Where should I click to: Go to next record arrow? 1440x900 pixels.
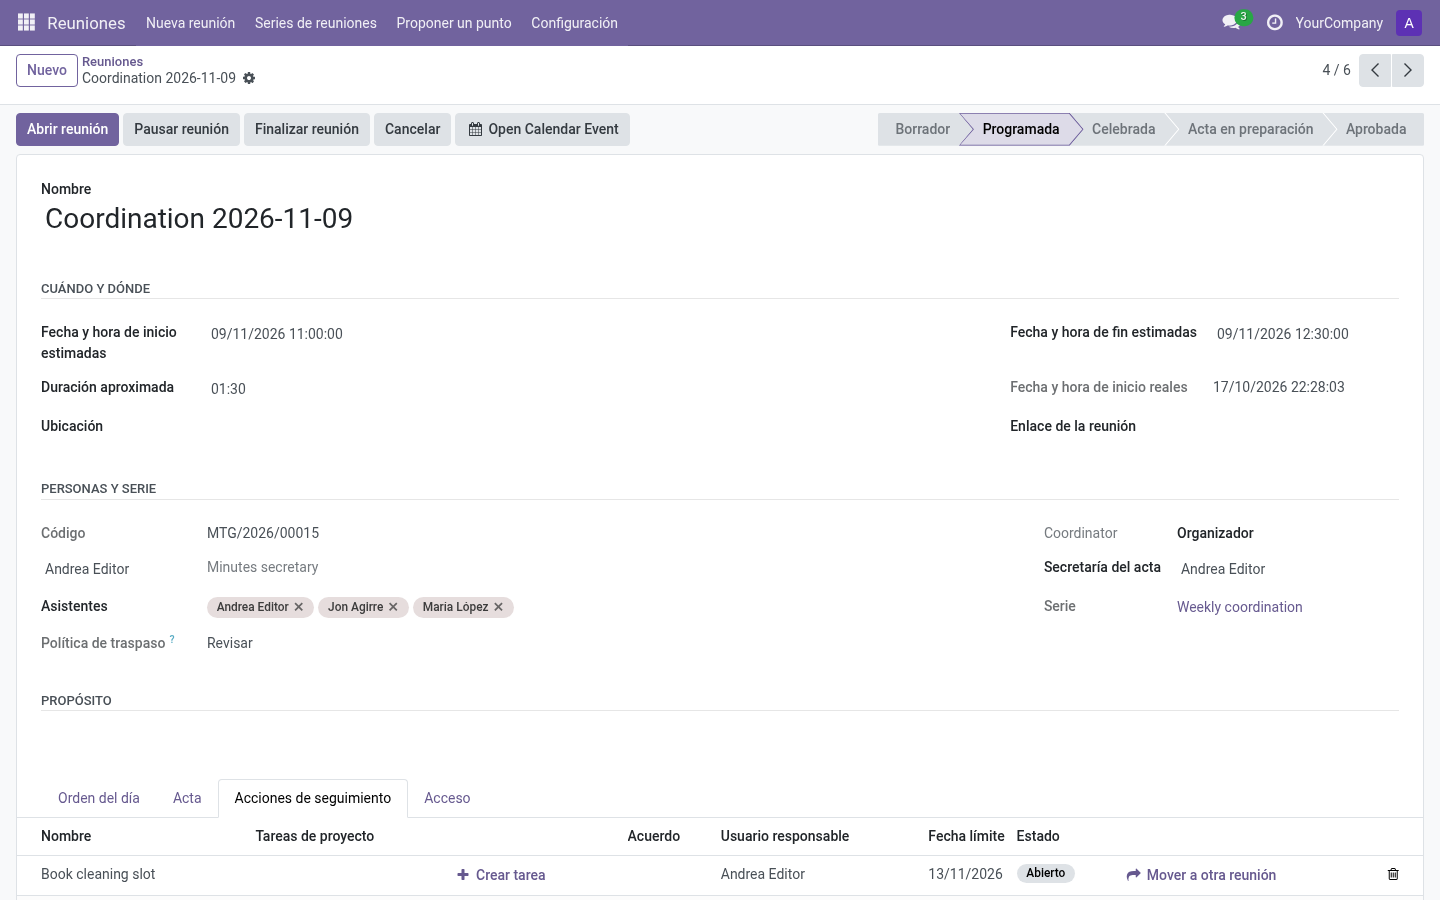[1408, 70]
